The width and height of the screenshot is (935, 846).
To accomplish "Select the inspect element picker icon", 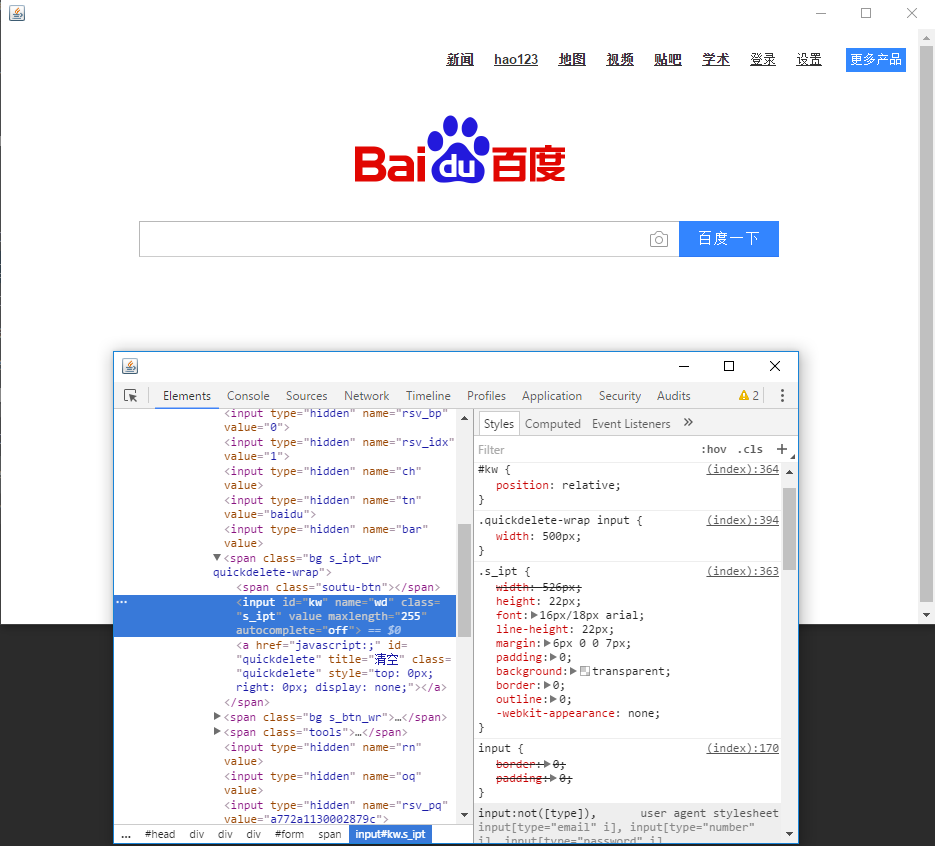I will tap(131, 396).
